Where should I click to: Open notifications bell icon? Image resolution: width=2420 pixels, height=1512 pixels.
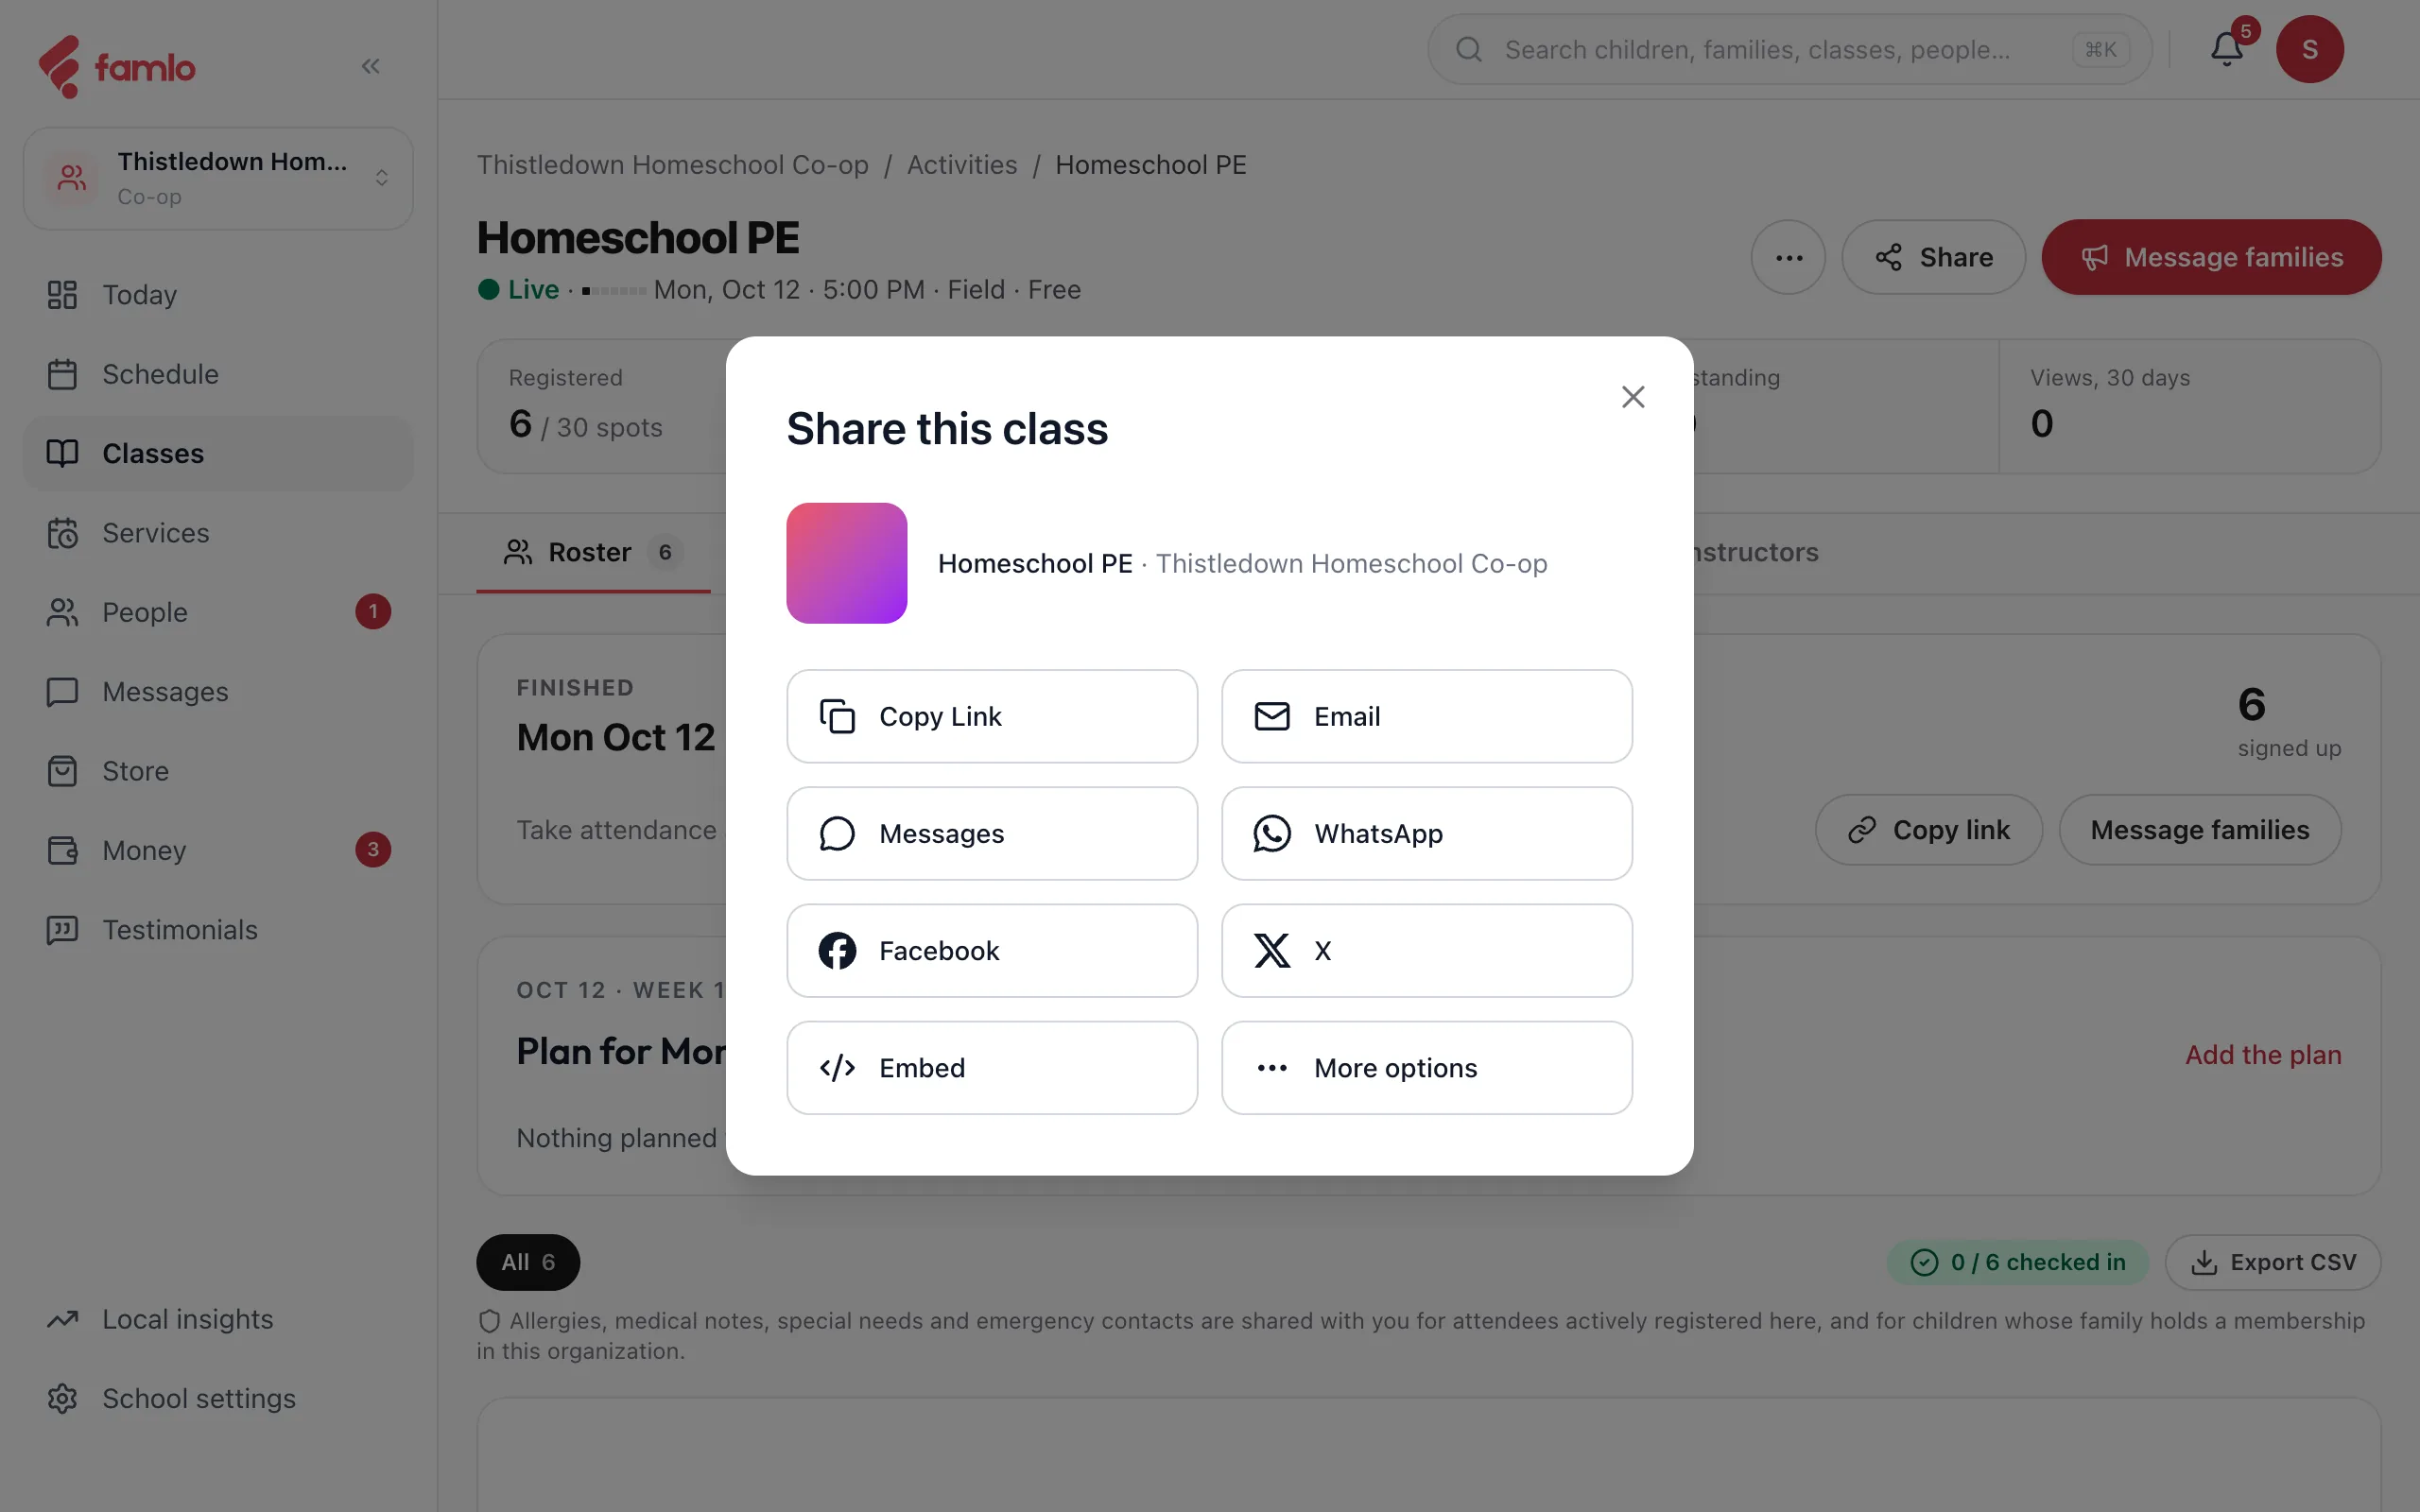(2227, 49)
